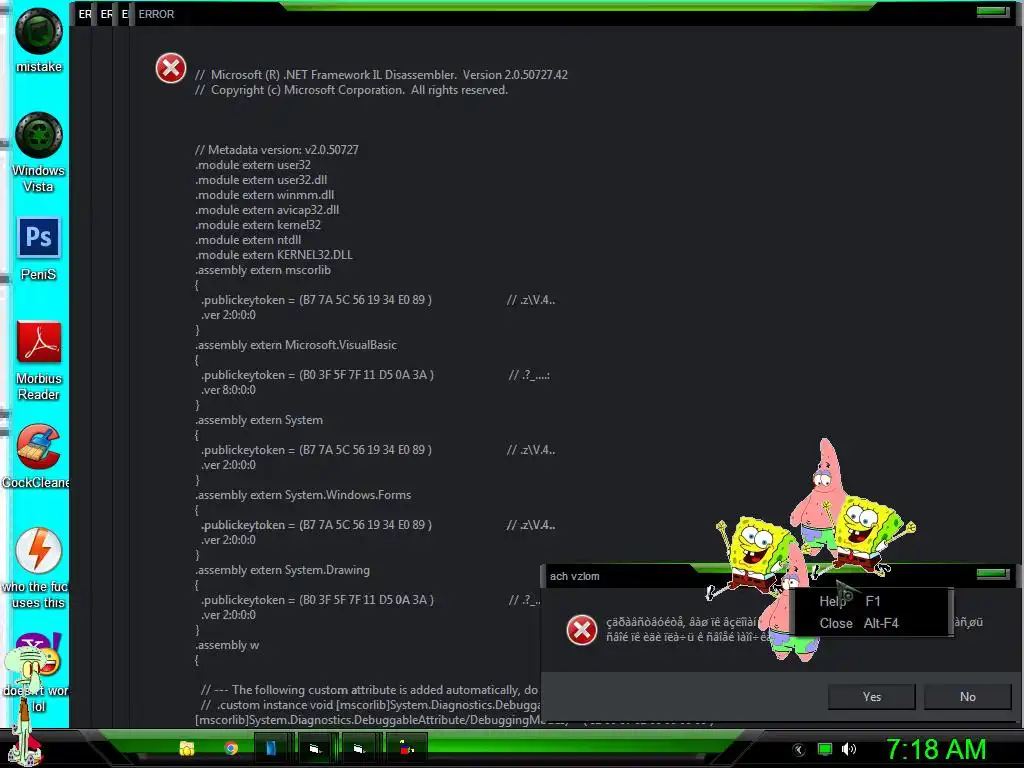The image size is (1024, 768).
Task: Click the red error icon in ERROR window
Action: tap(170, 68)
